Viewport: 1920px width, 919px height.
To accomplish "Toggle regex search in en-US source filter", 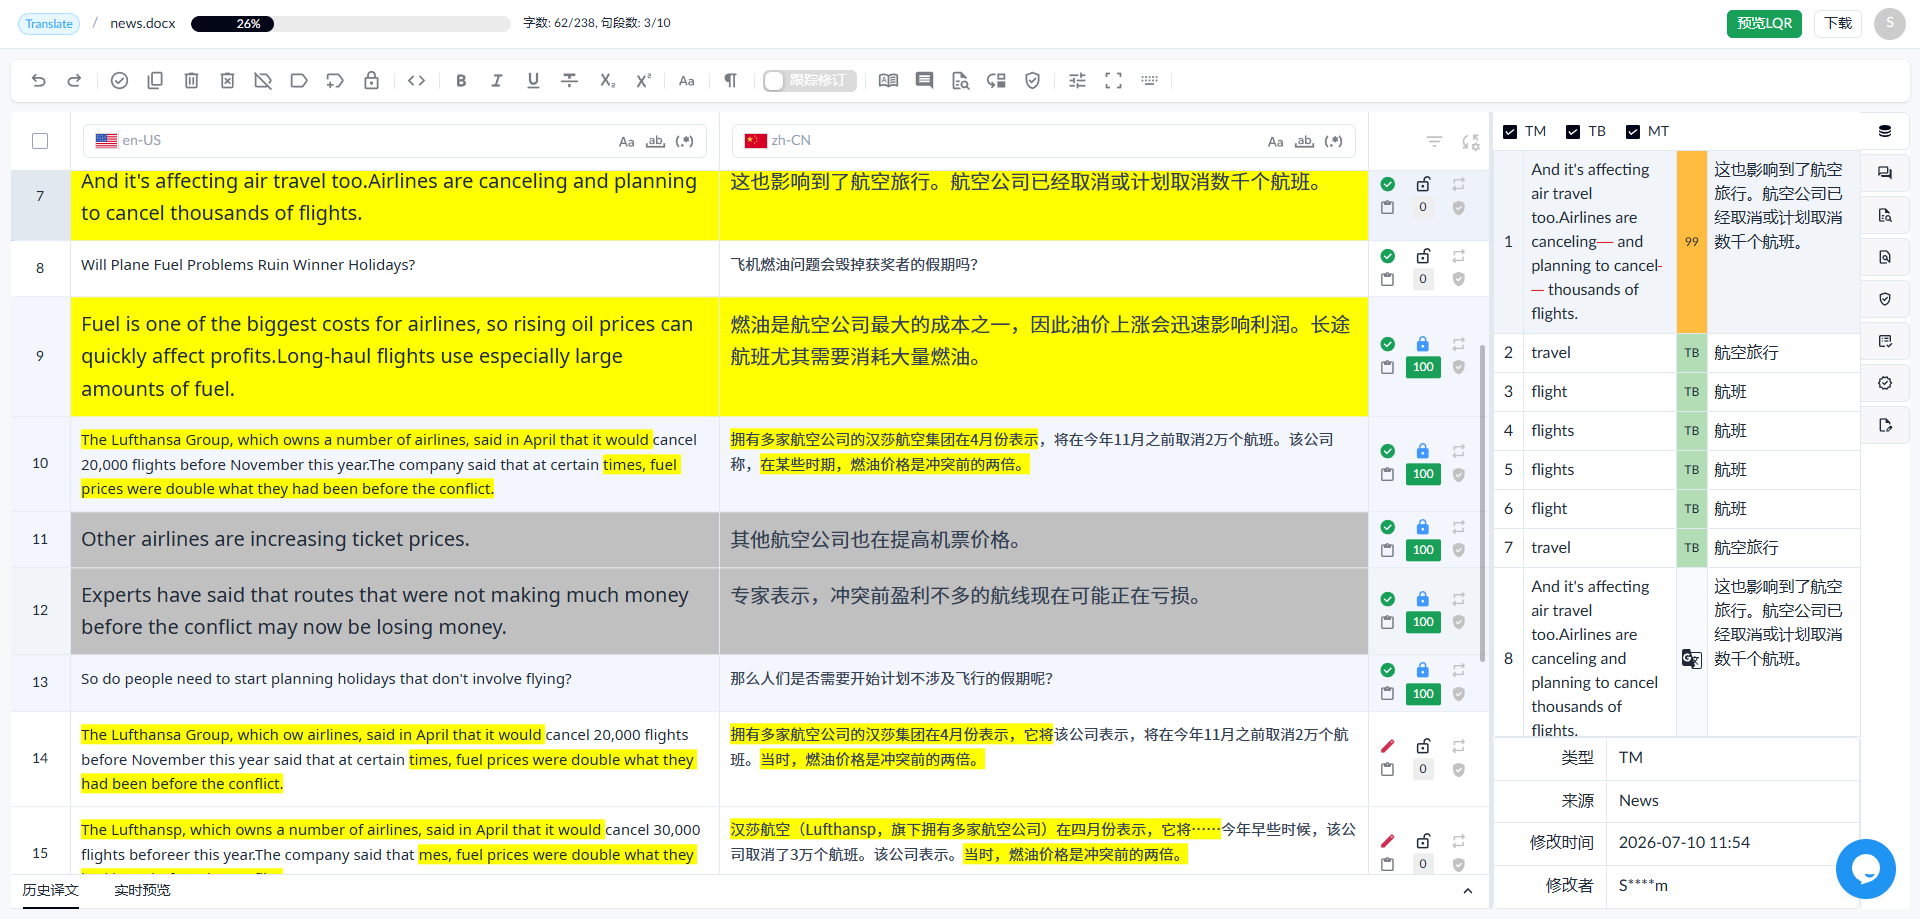I will pos(684,141).
